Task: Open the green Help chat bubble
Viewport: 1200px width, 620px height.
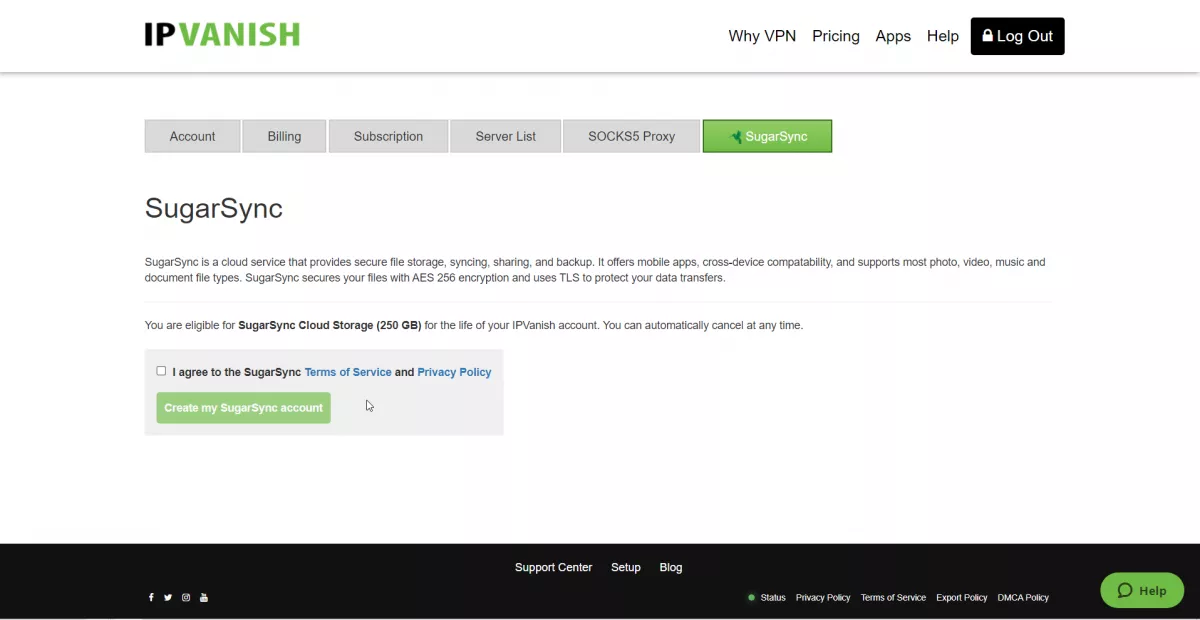Action: (1141, 590)
